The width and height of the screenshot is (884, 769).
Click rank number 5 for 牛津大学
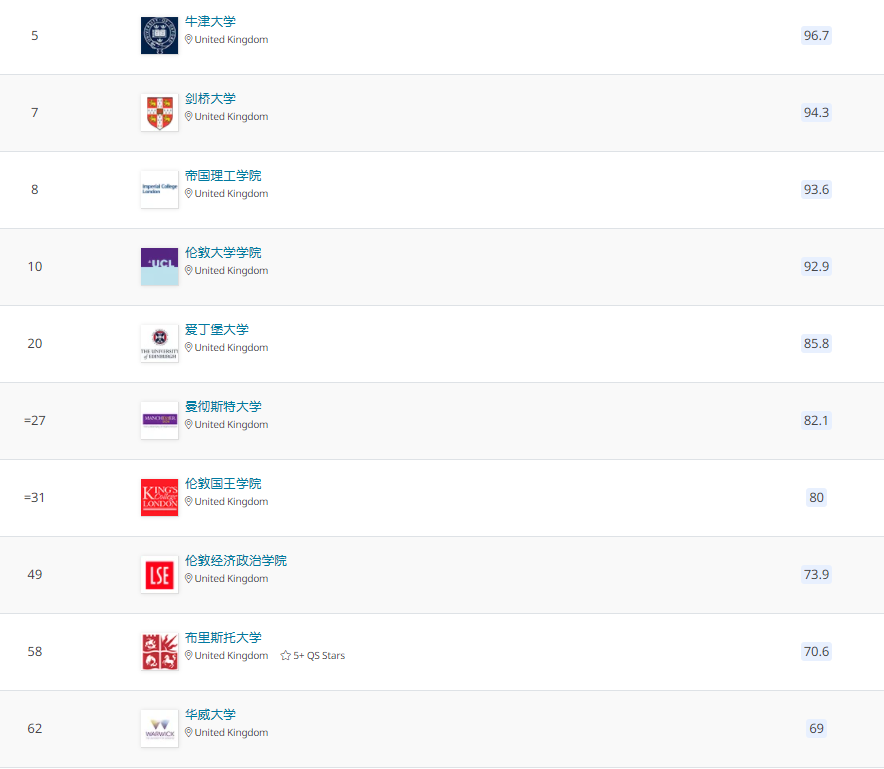35,36
